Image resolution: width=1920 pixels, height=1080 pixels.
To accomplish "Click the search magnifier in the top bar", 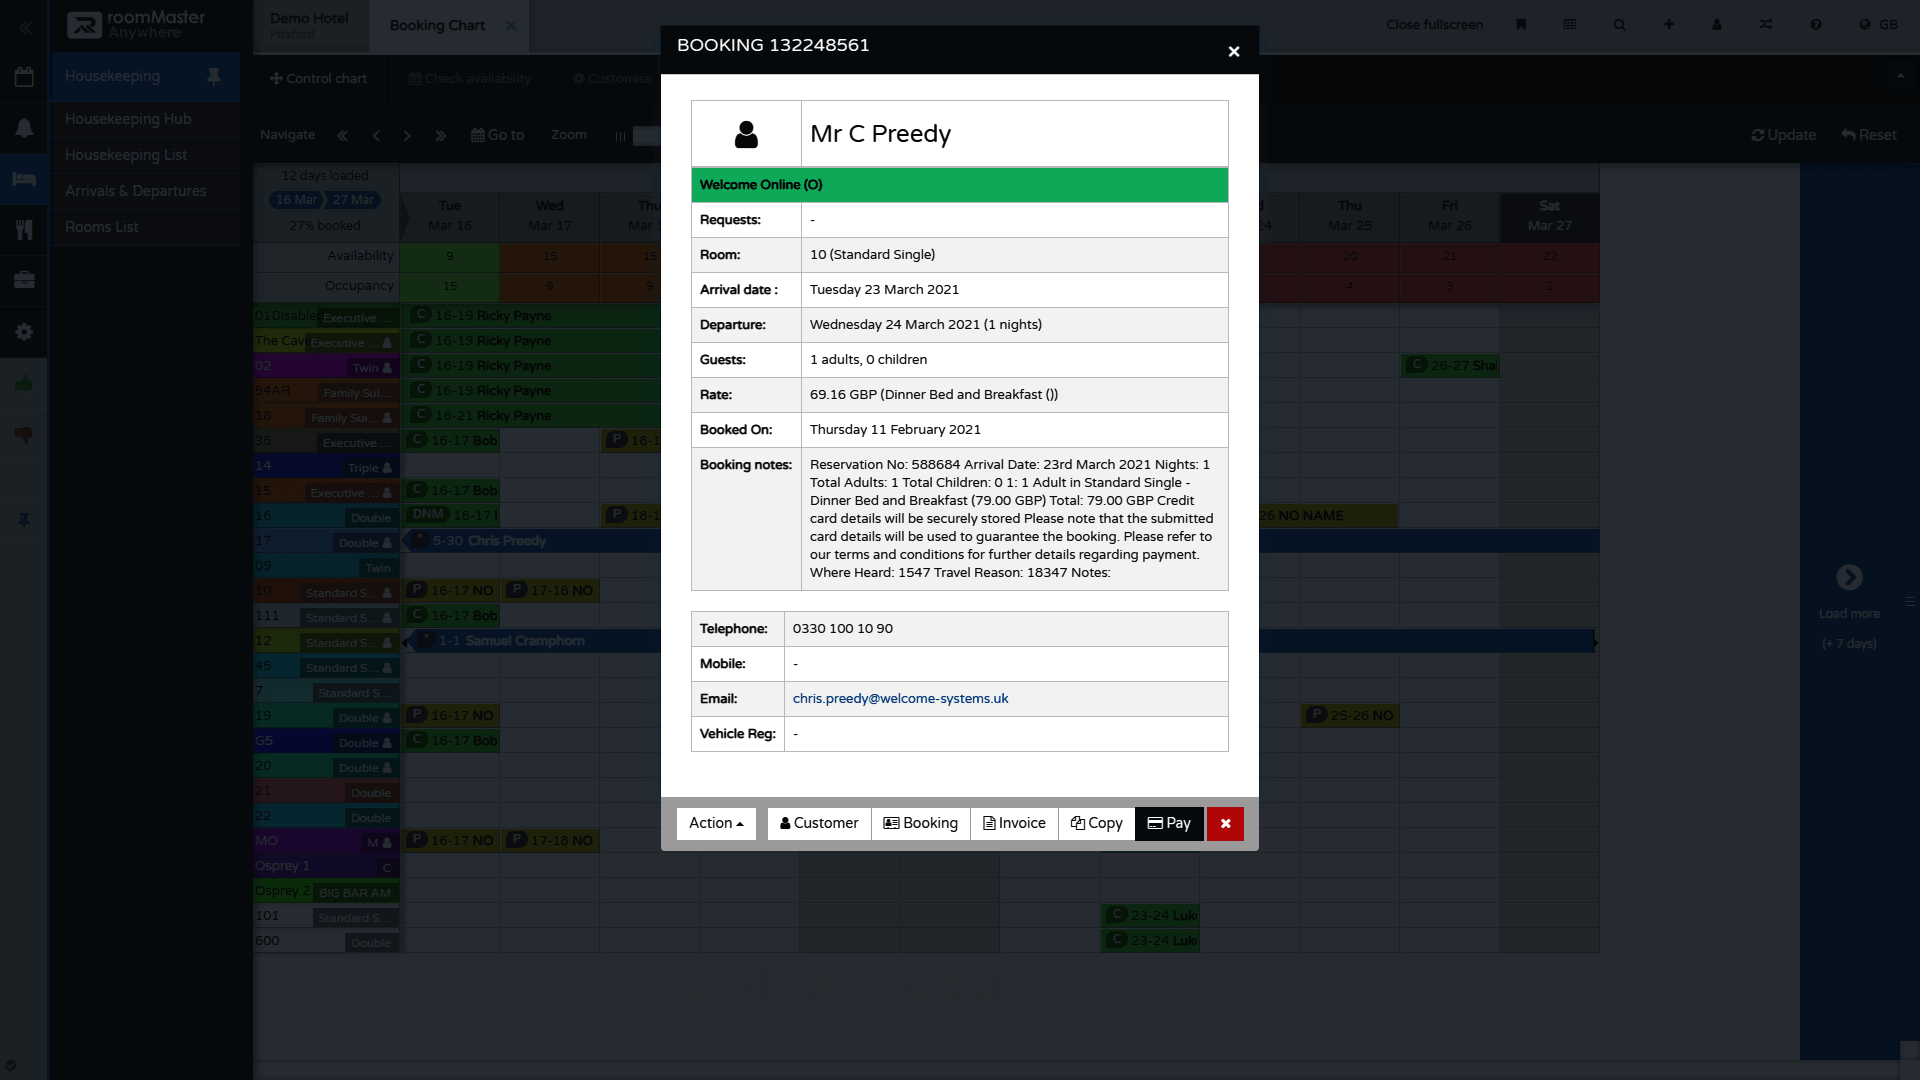I will 1619,24.
